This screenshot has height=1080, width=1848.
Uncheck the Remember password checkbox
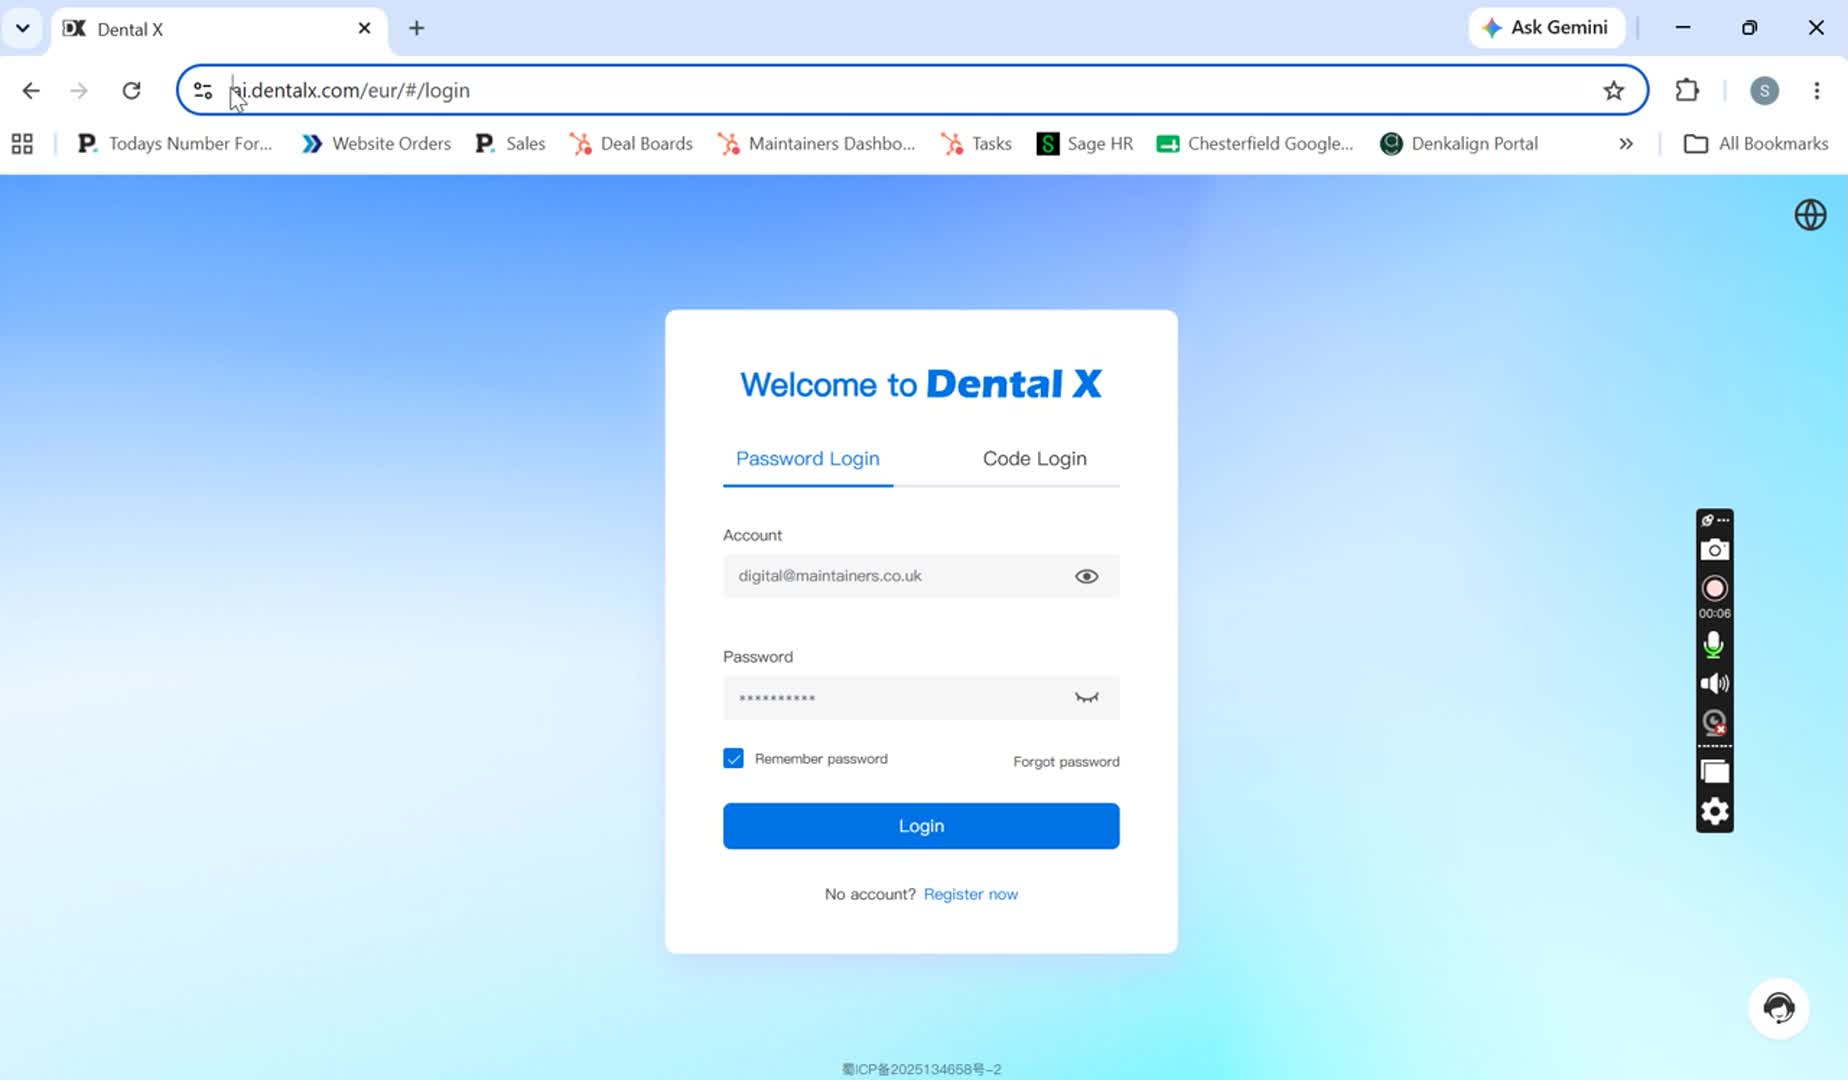733,758
